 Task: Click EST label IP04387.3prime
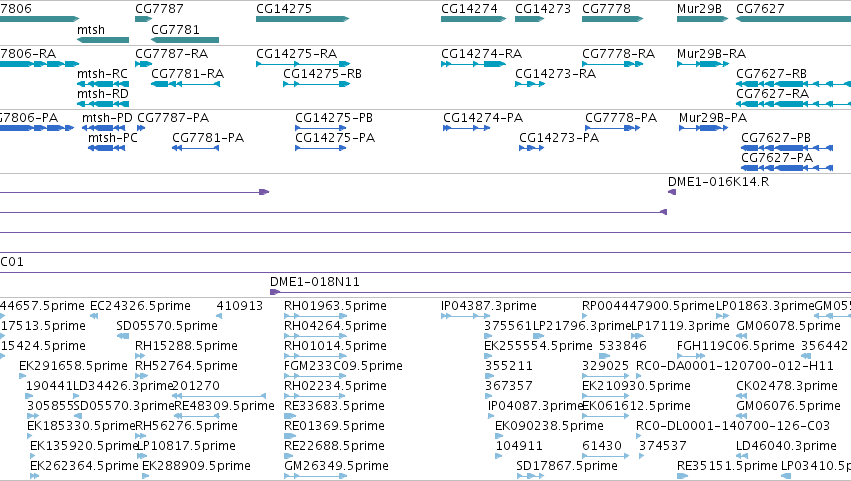point(489,306)
